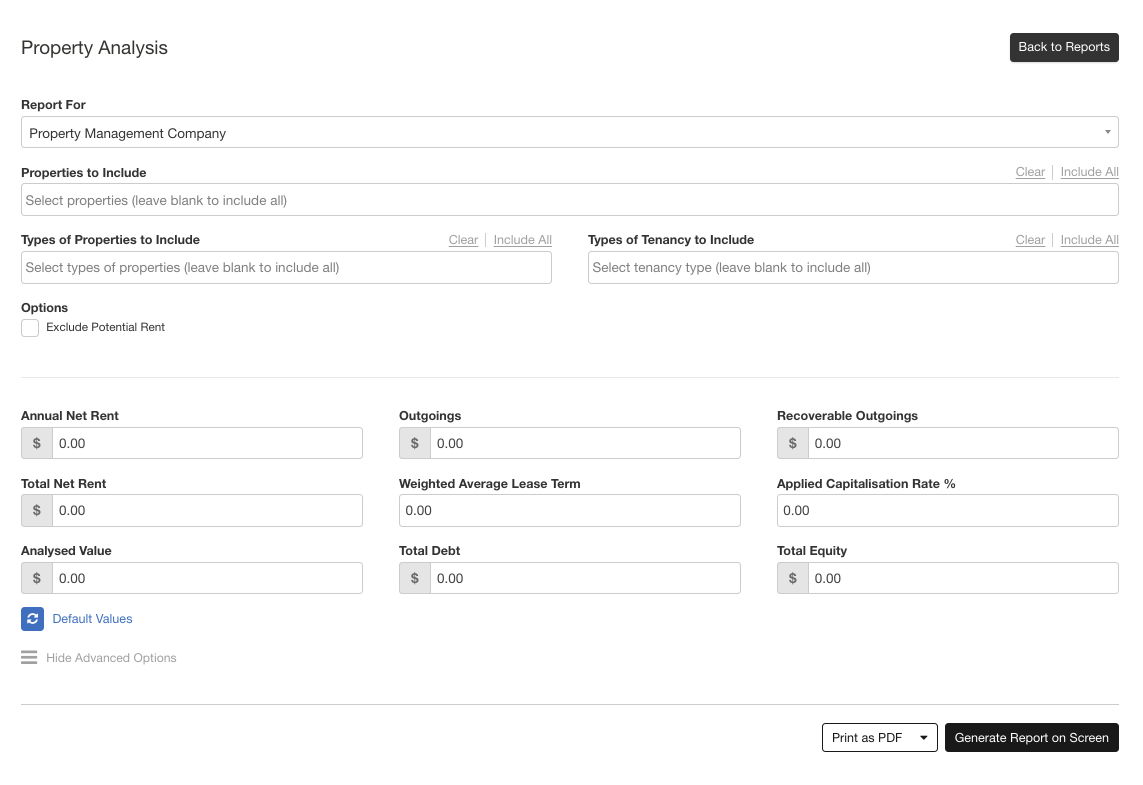Click Clear above Properties to Include
Image resolution: width=1143 pixels, height=785 pixels.
pos(1030,171)
